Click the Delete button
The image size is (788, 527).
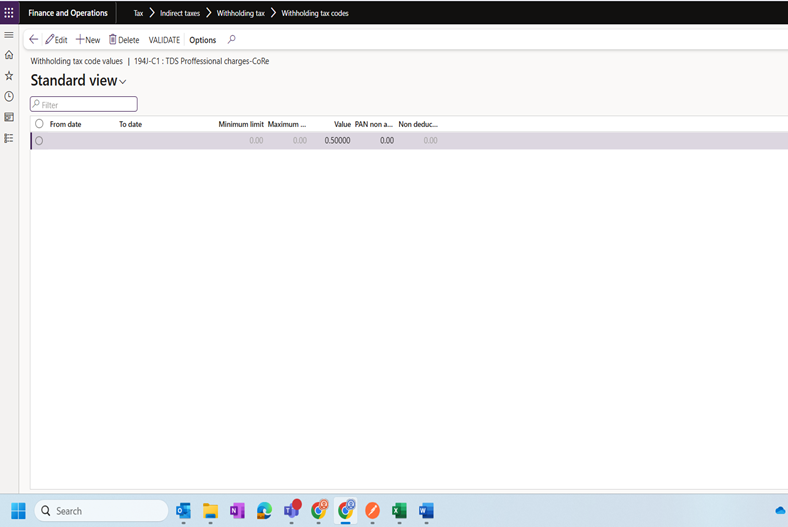click(x=124, y=40)
